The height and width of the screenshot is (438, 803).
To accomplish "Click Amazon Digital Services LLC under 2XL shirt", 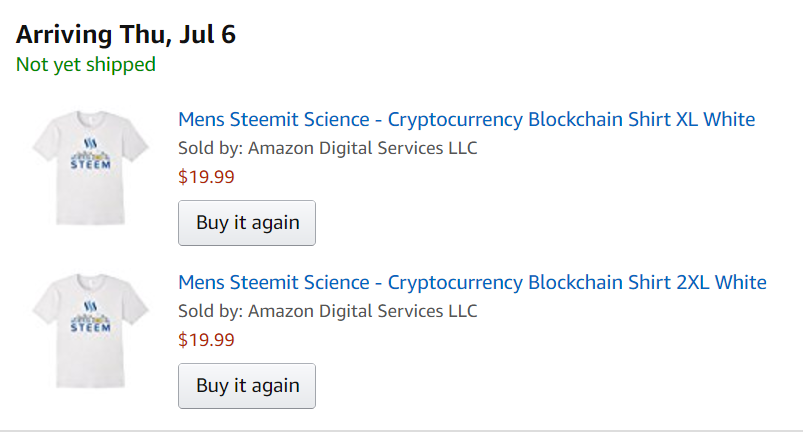I will pyautogui.click(x=363, y=310).
